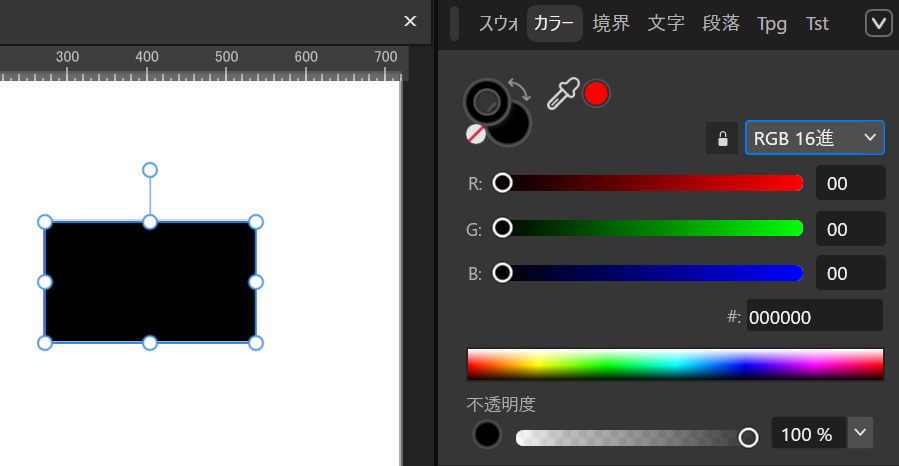This screenshot has width=899, height=466.
Task: Open the panel options chevron menu
Action: tap(878, 24)
